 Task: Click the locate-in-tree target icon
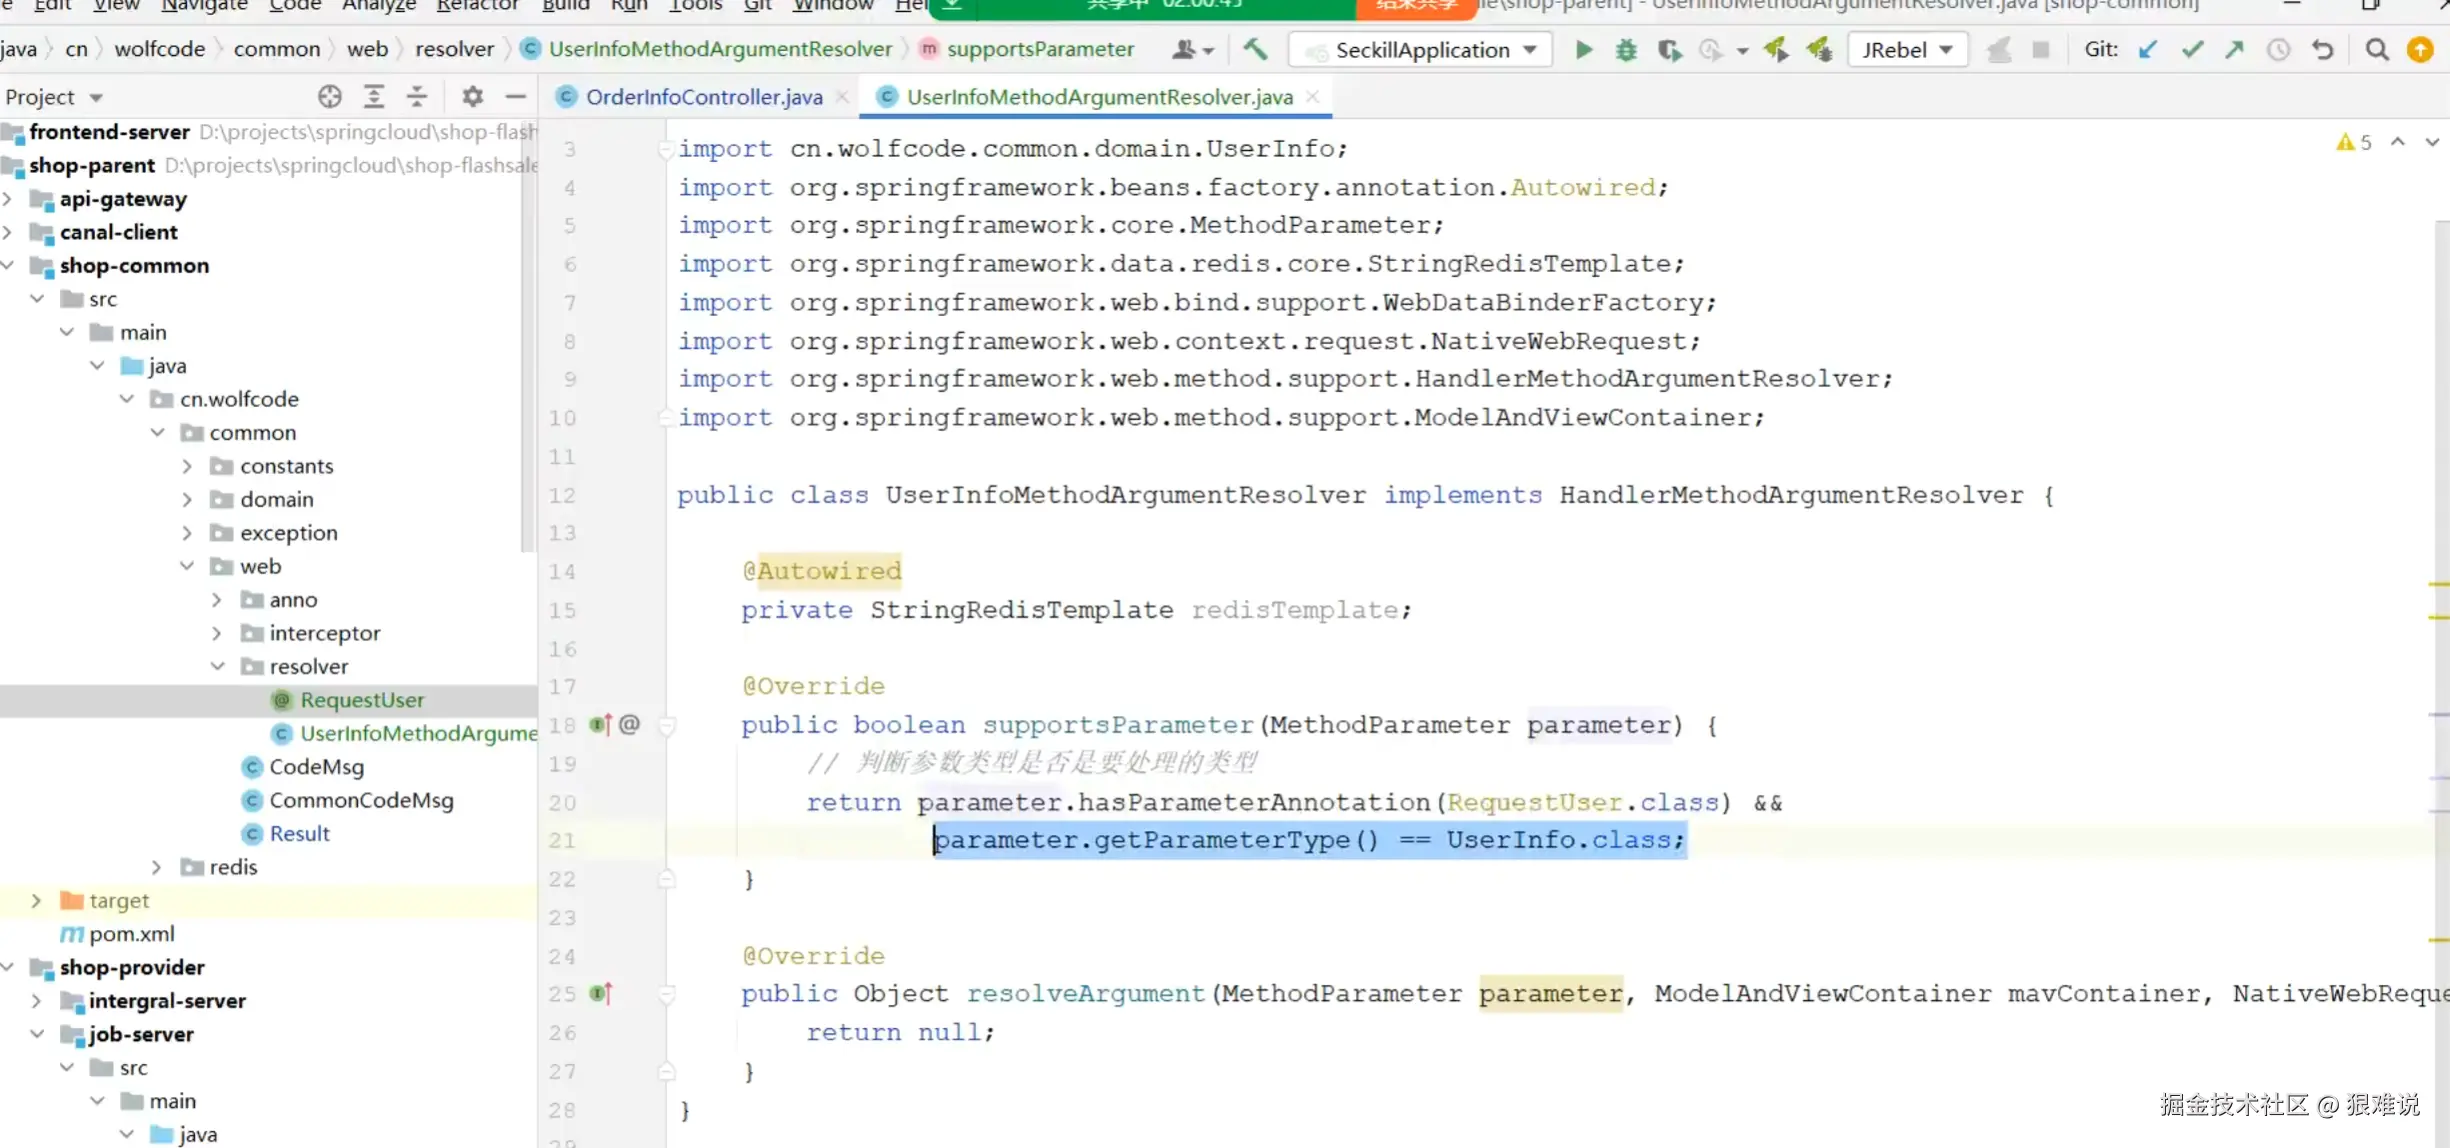coord(329,96)
